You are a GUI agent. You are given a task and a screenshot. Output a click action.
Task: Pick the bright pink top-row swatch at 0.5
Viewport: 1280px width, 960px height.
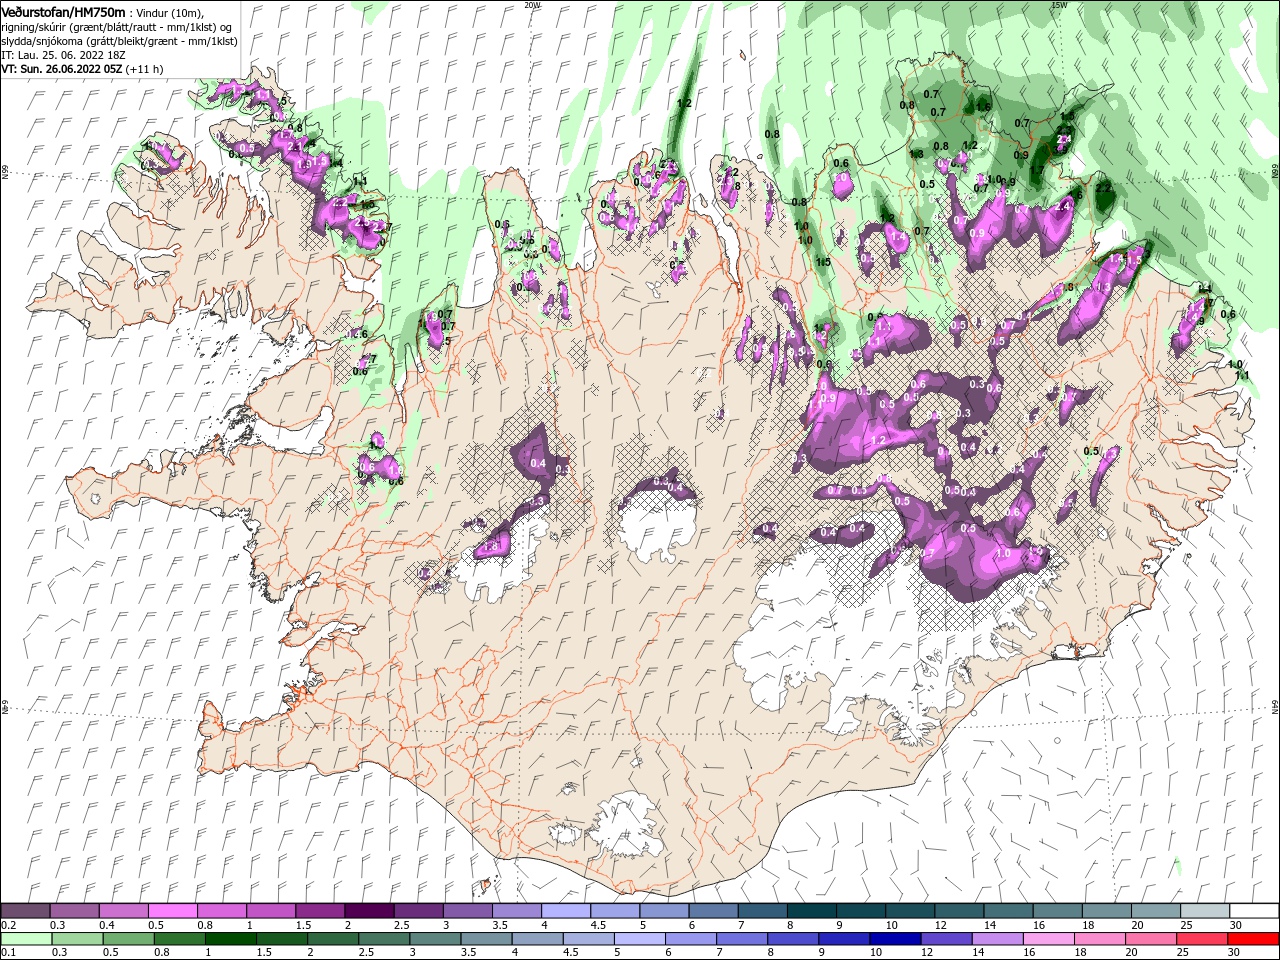172,911
